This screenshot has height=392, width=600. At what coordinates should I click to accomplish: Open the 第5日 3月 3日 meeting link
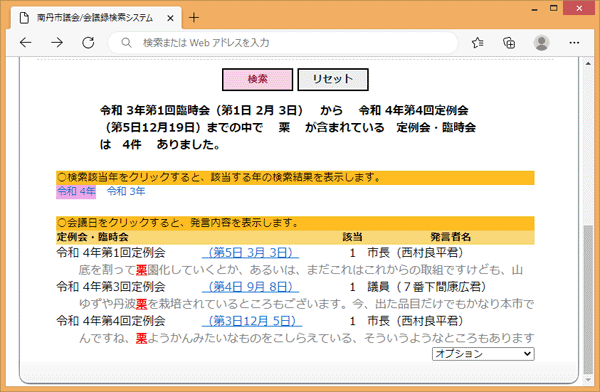point(251,253)
